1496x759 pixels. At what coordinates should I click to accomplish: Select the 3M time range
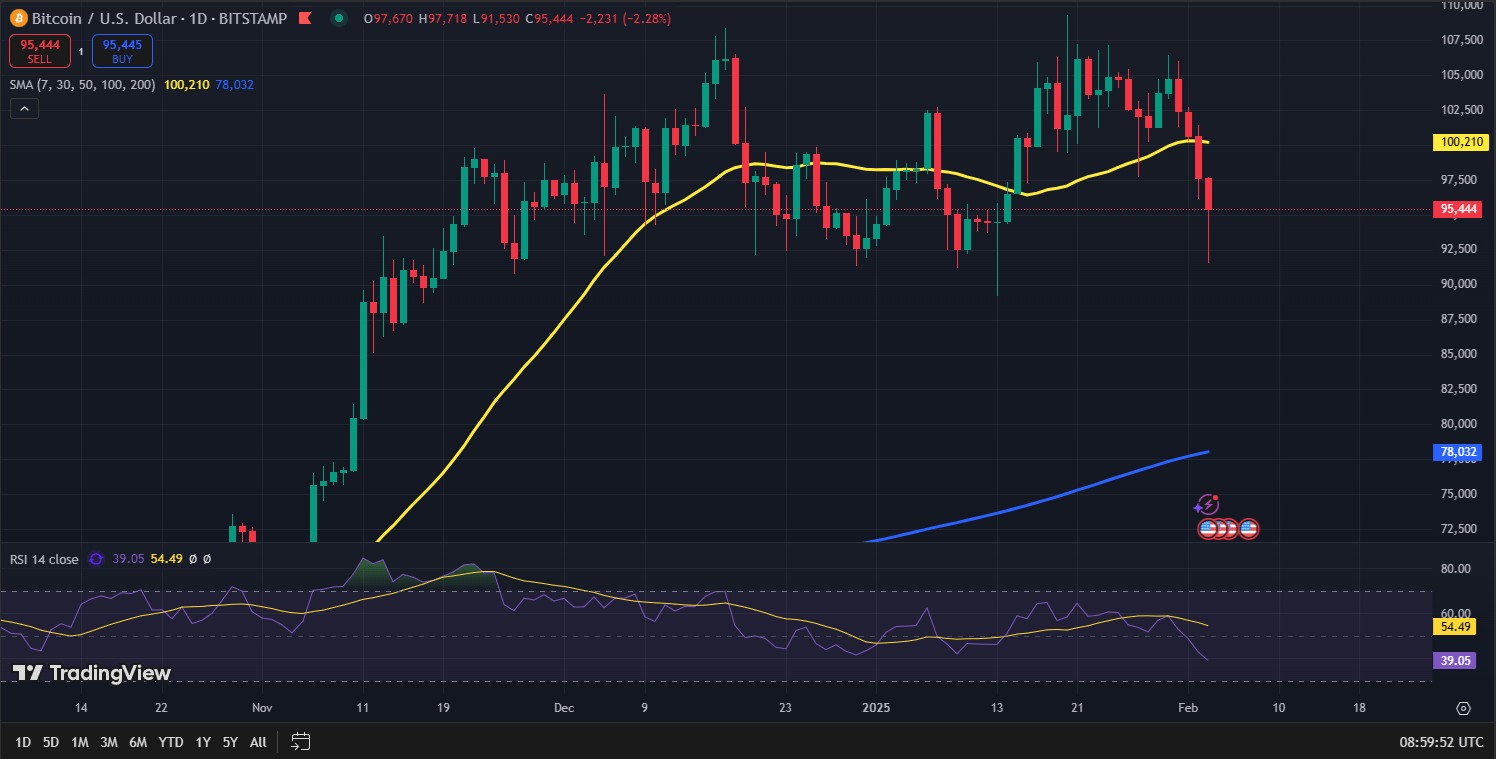(109, 742)
